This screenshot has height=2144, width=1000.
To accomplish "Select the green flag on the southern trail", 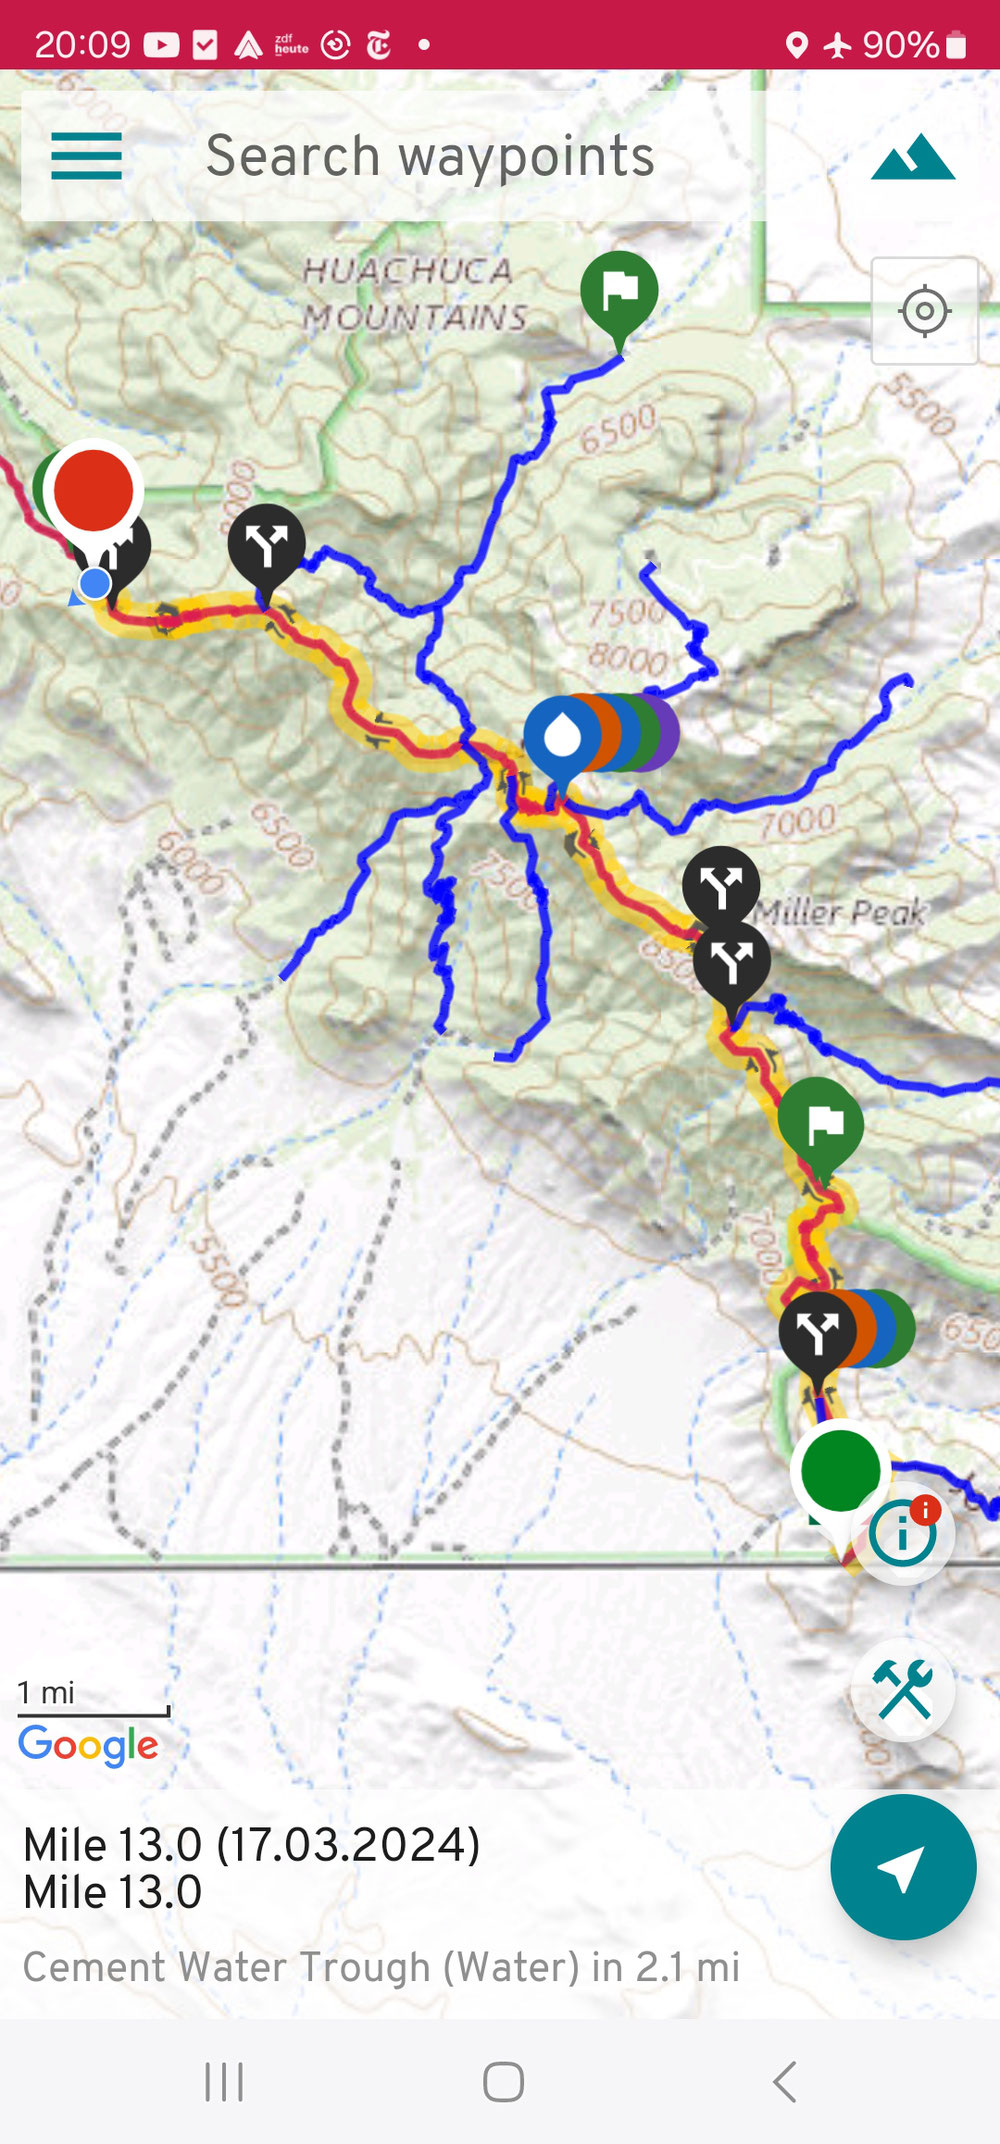I will coord(821,1125).
